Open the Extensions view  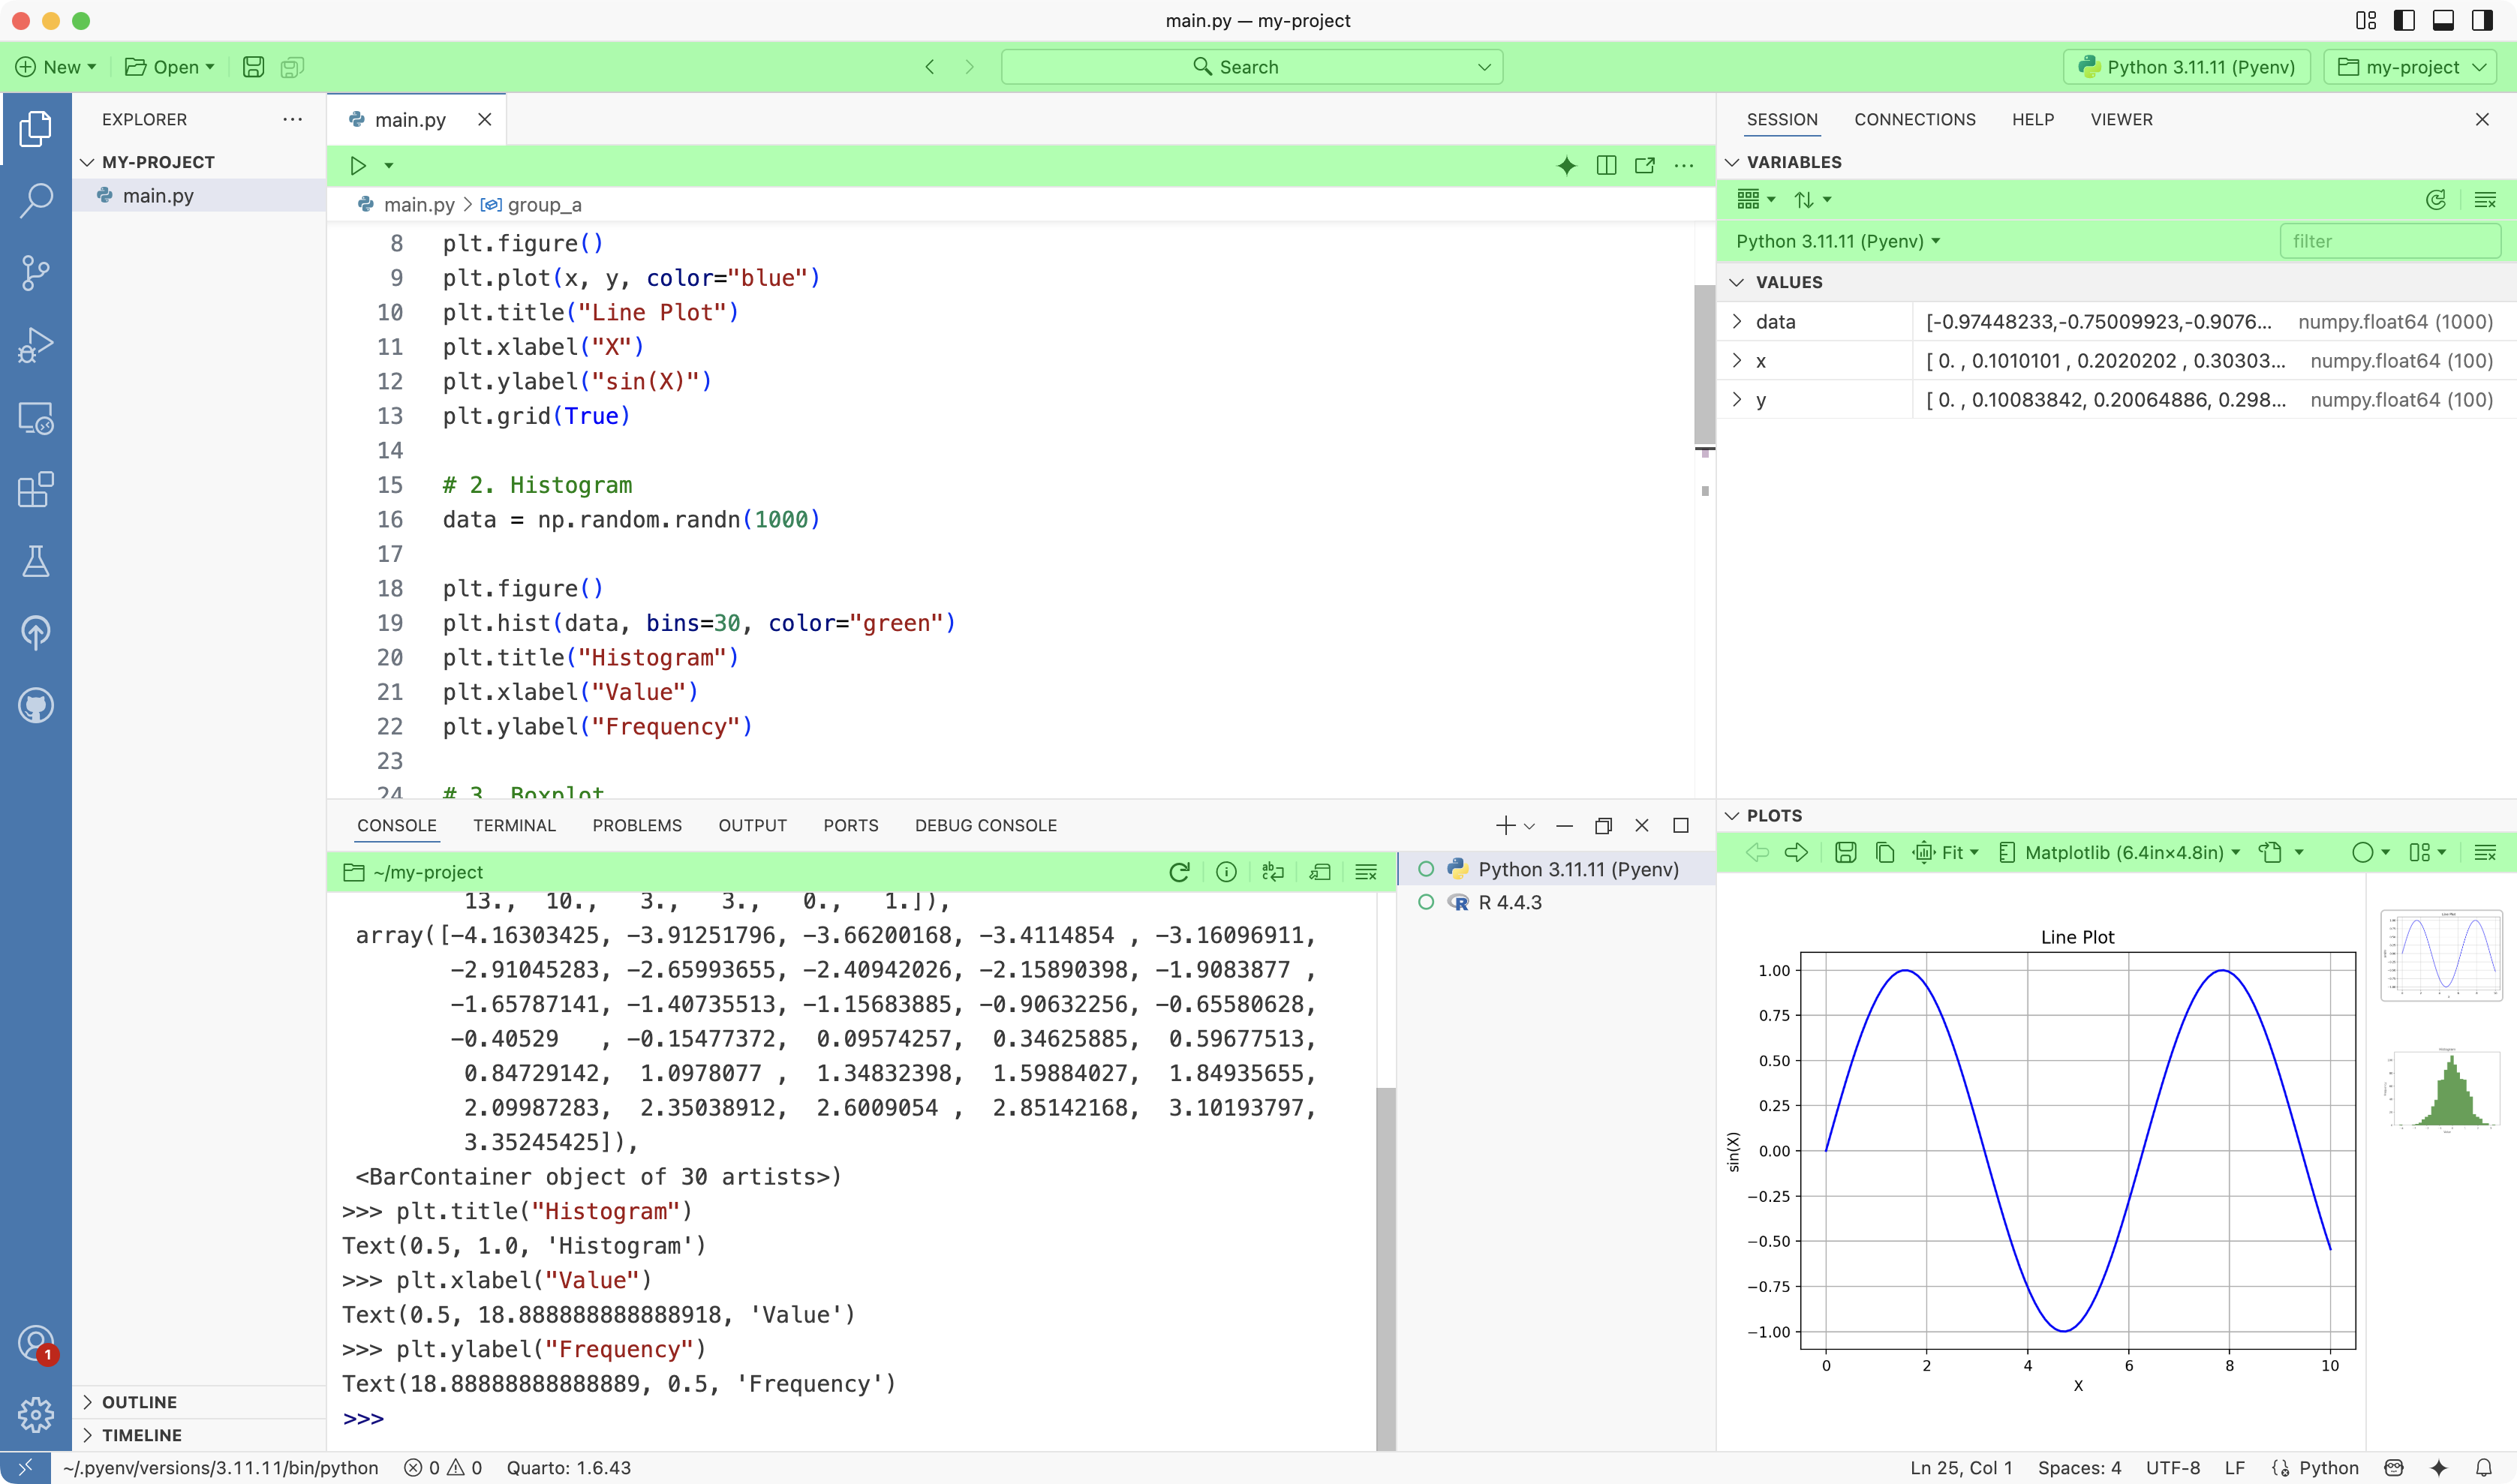click(x=36, y=490)
